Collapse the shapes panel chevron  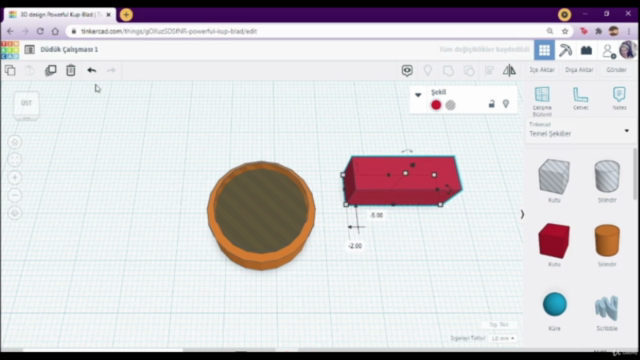522,214
